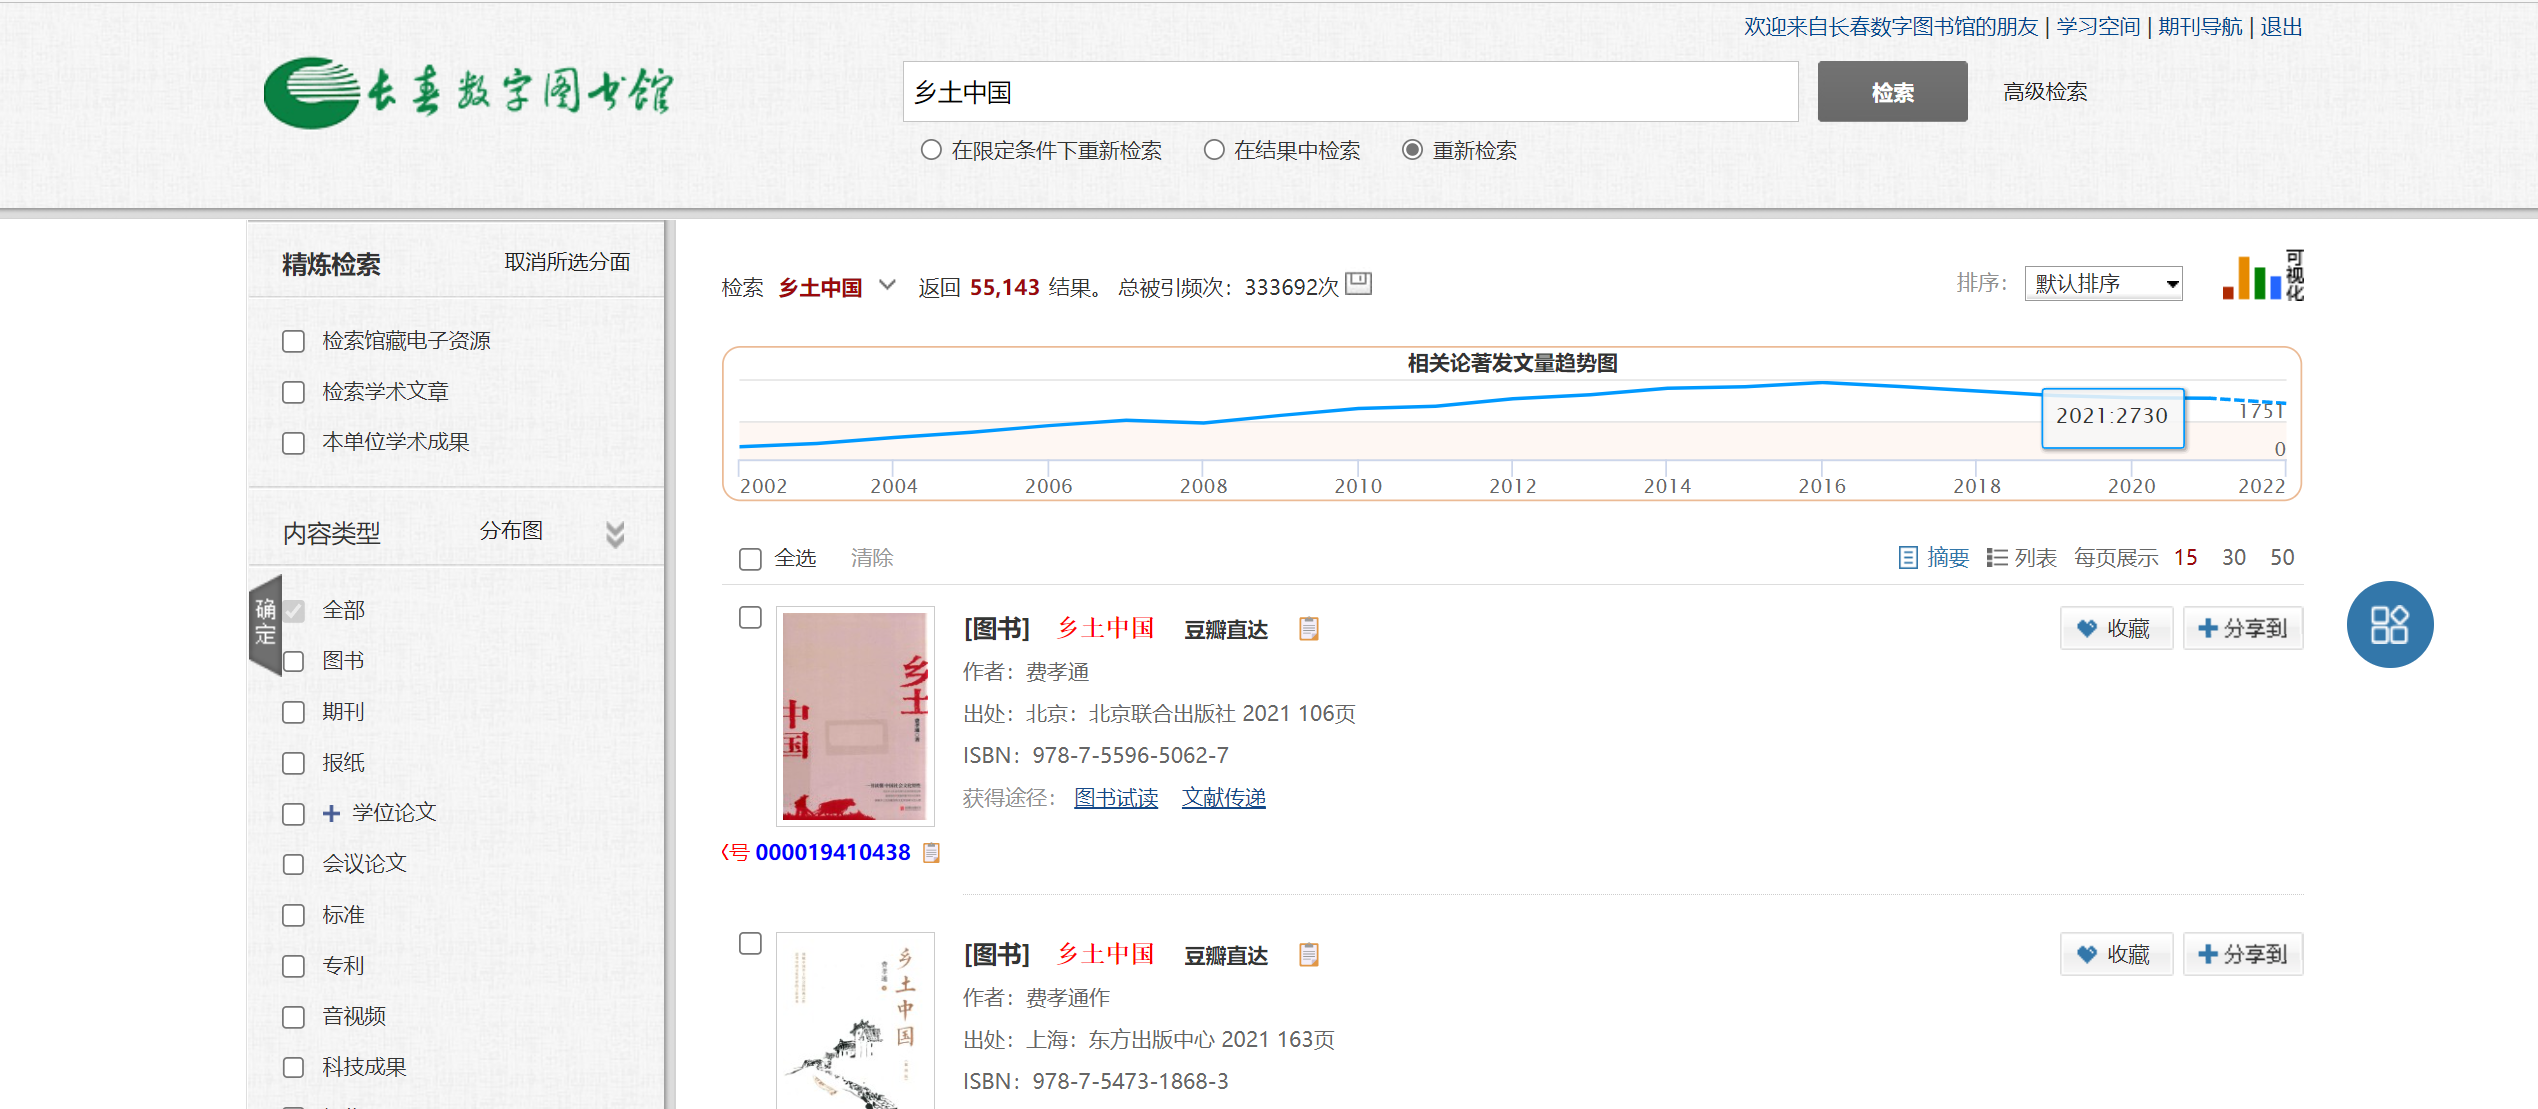Click the save icon beside citation count

click(x=1358, y=284)
